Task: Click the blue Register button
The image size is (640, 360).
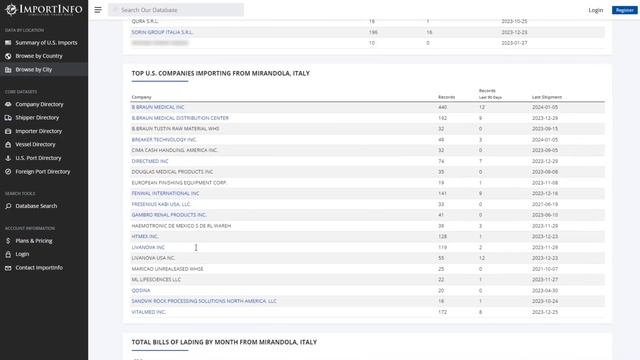Action: pos(624,10)
